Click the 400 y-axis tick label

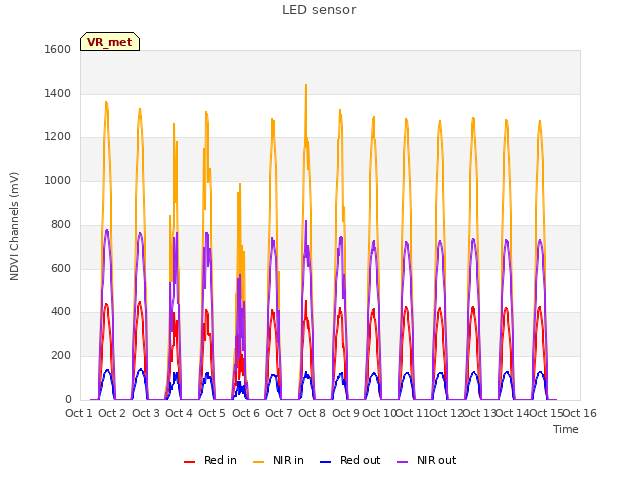point(61,312)
